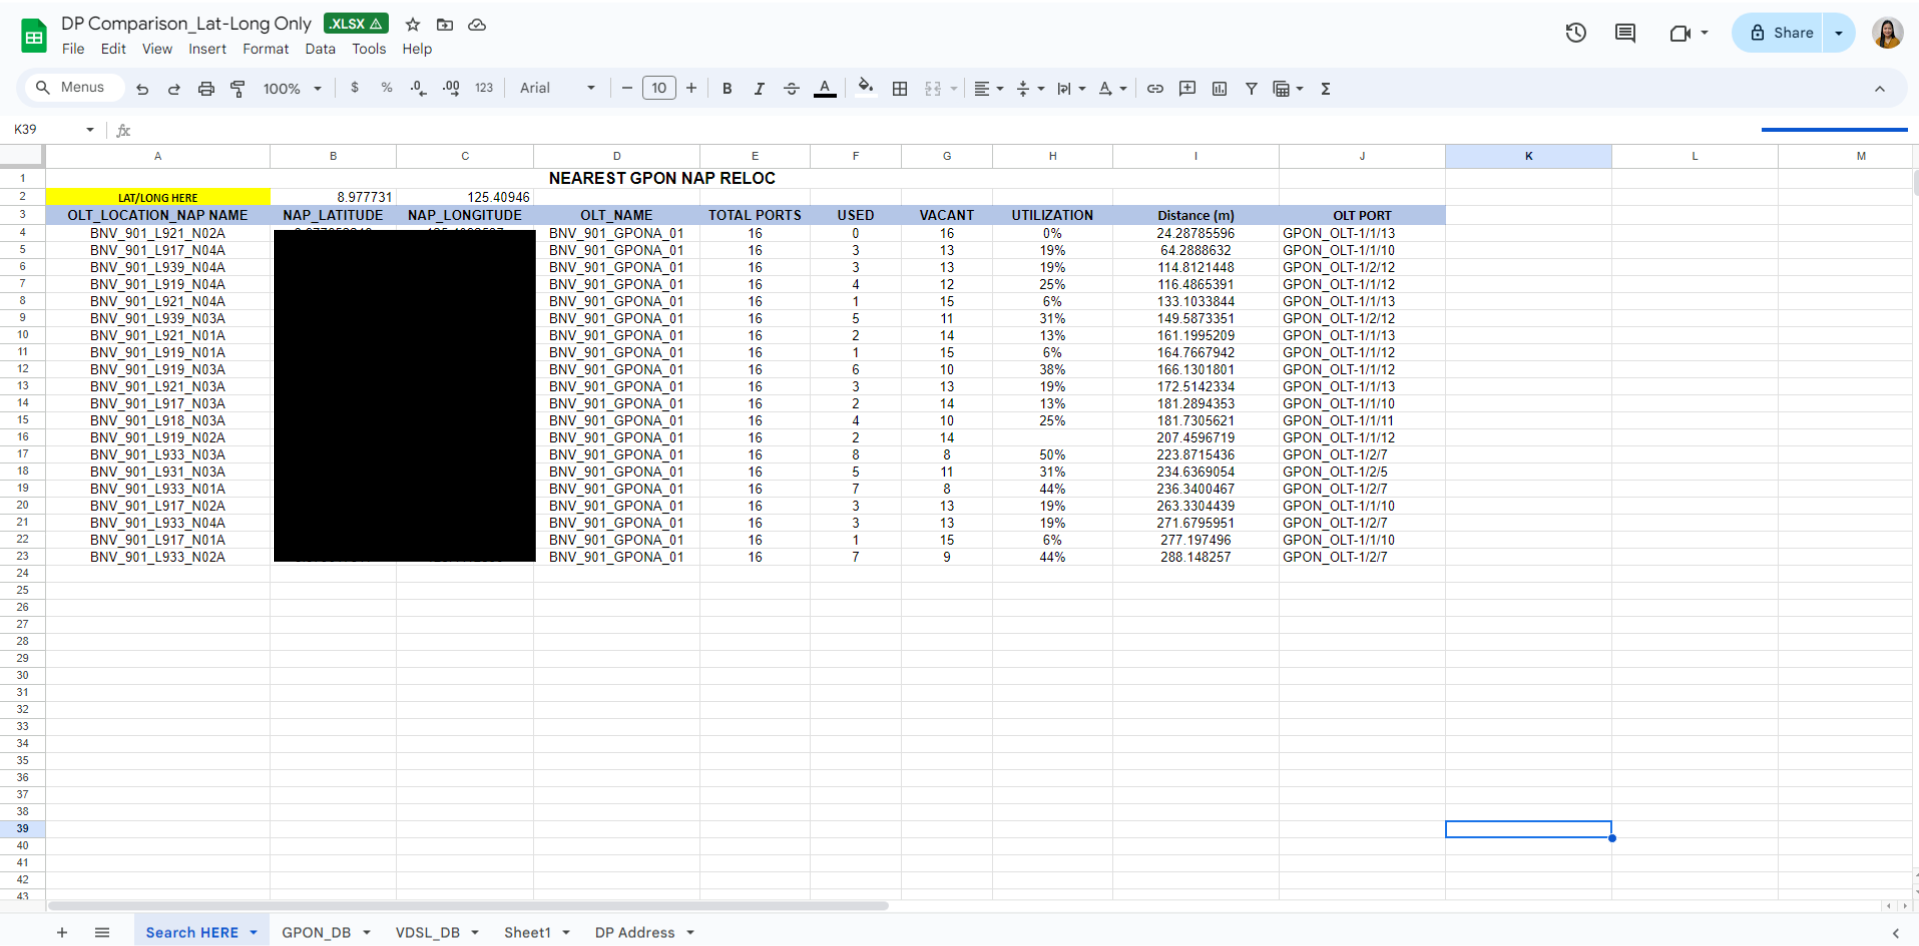Format as currency with dollar icon

point(355,88)
